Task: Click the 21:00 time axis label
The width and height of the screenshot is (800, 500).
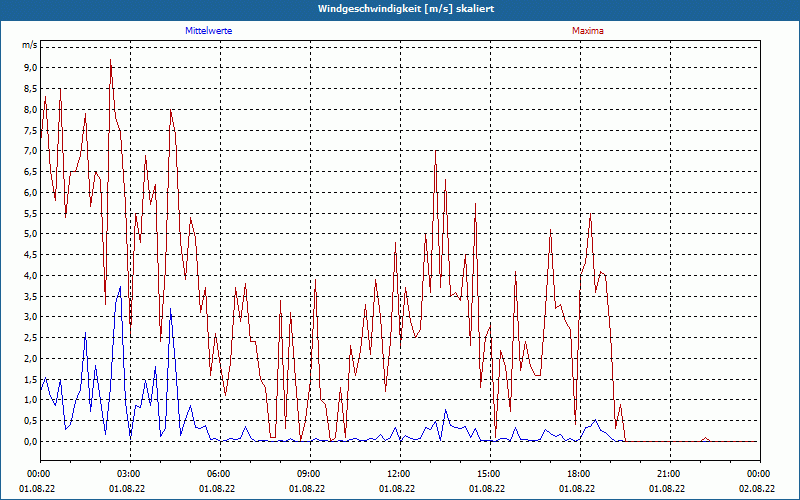Action: (670, 474)
